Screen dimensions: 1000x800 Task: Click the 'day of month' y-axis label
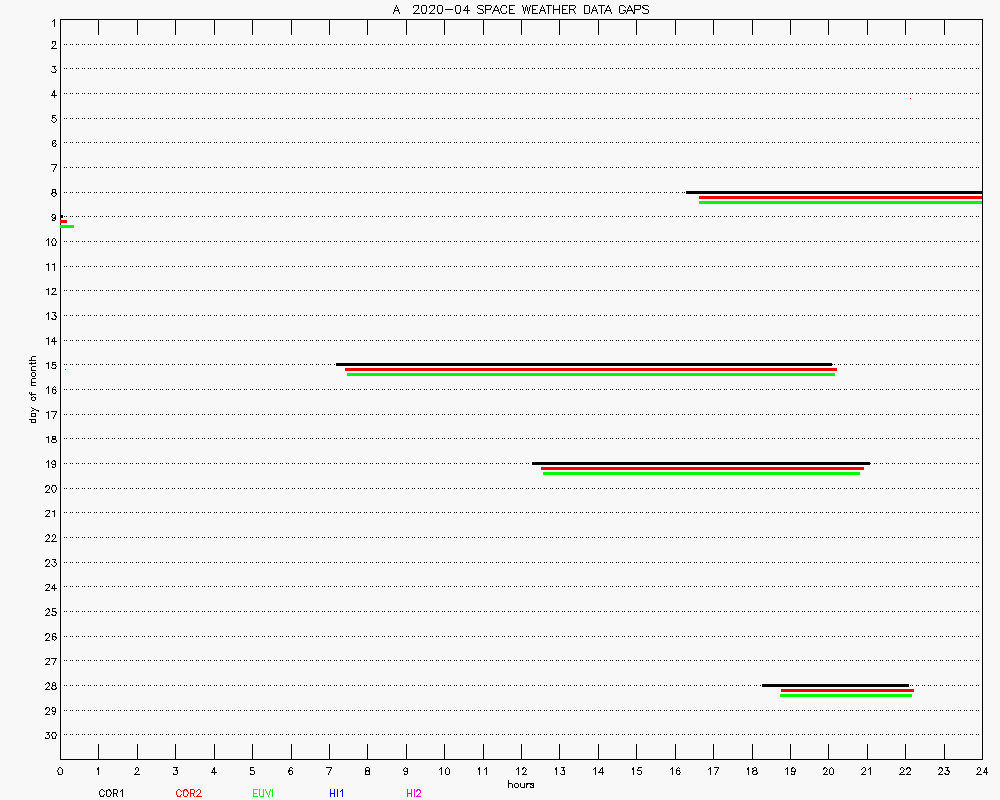pos(33,389)
